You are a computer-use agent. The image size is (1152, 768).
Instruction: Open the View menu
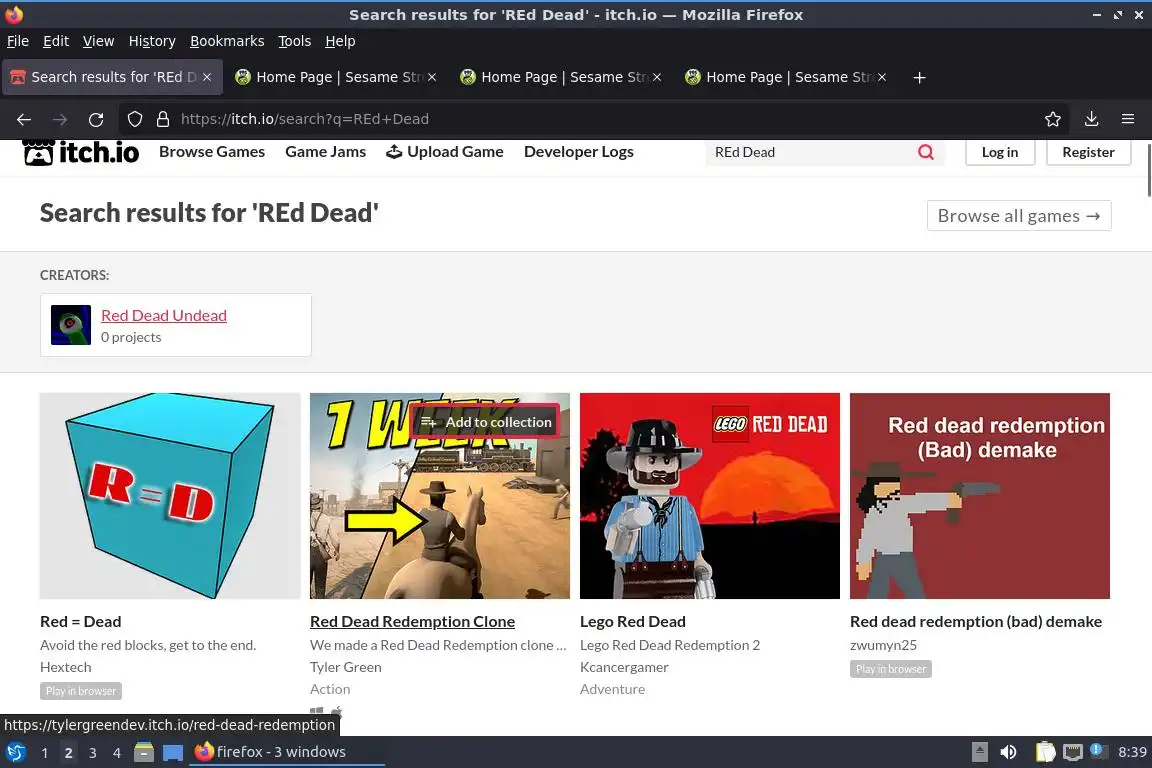[98, 41]
